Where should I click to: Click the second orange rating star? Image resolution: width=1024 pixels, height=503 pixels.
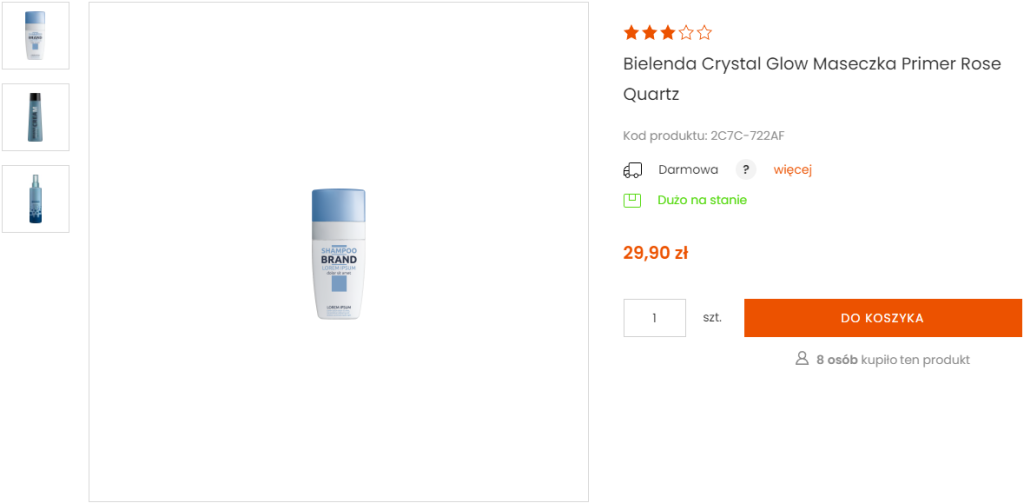tap(649, 33)
